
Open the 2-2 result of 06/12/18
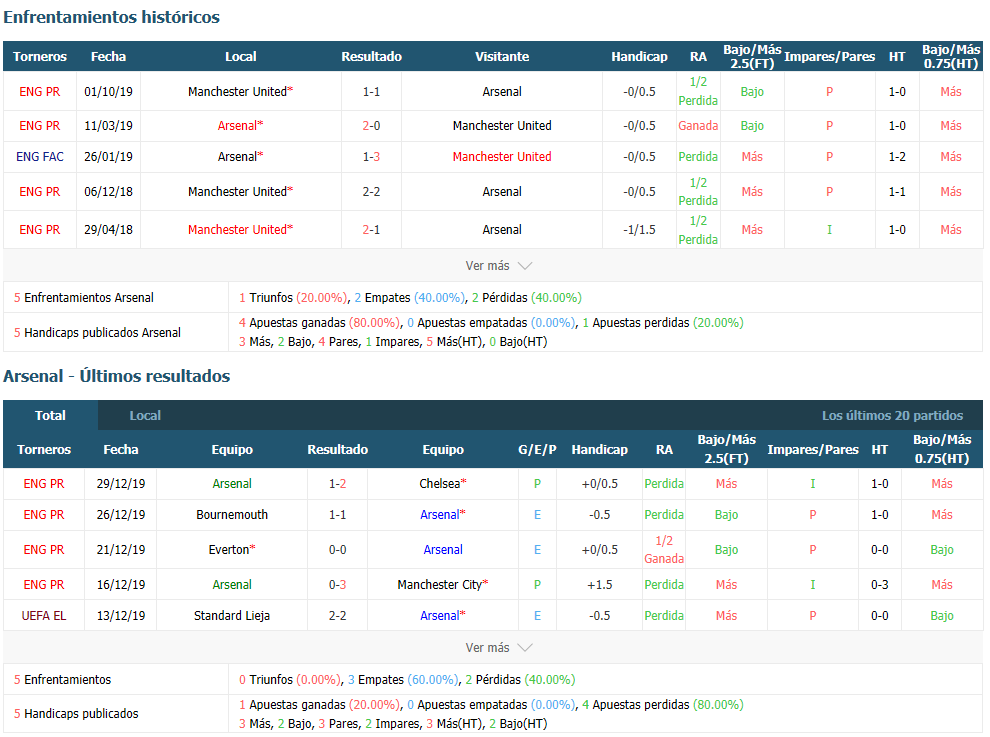point(371,191)
